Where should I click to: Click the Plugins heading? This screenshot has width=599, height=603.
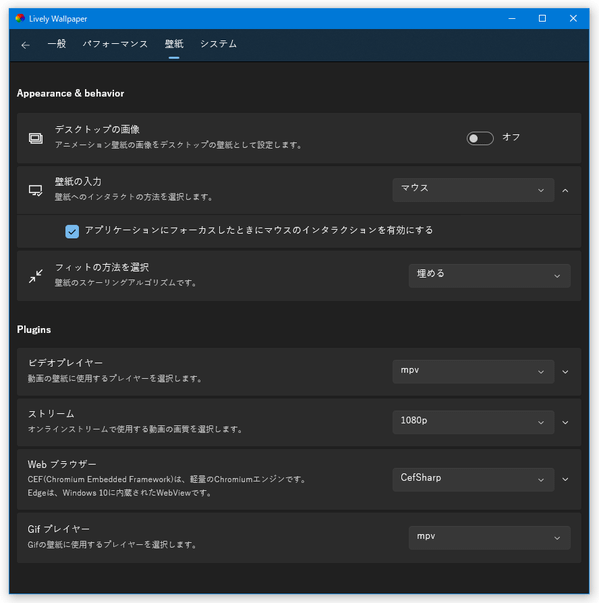click(x=34, y=330)
